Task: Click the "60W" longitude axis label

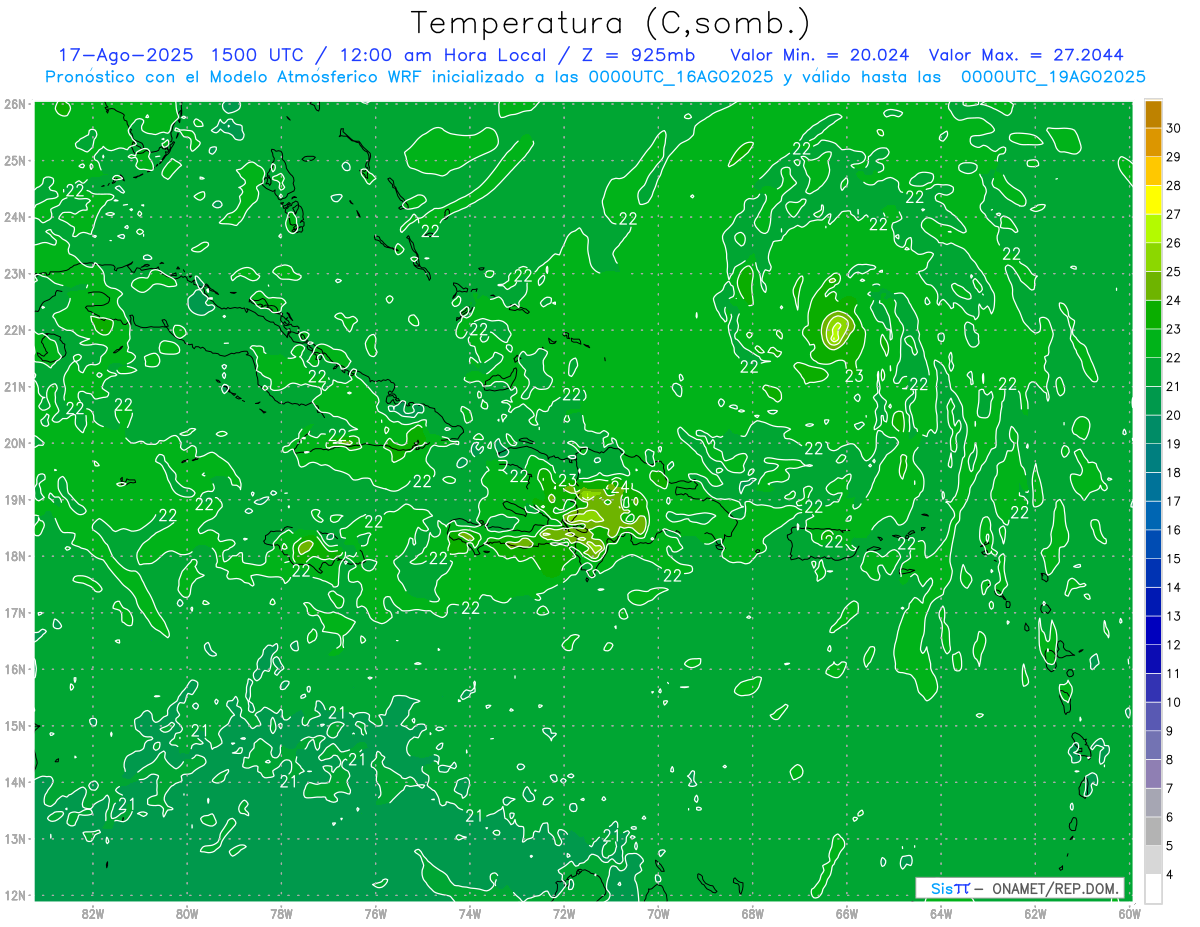Action: coord(1130,913)
